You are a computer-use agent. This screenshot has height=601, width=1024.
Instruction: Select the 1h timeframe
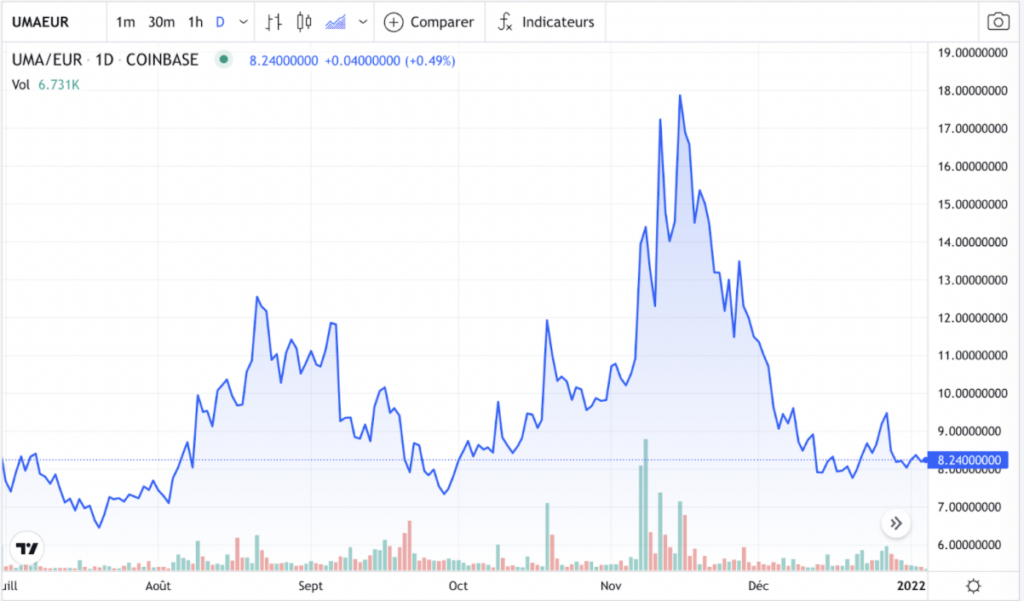point(196,22)
